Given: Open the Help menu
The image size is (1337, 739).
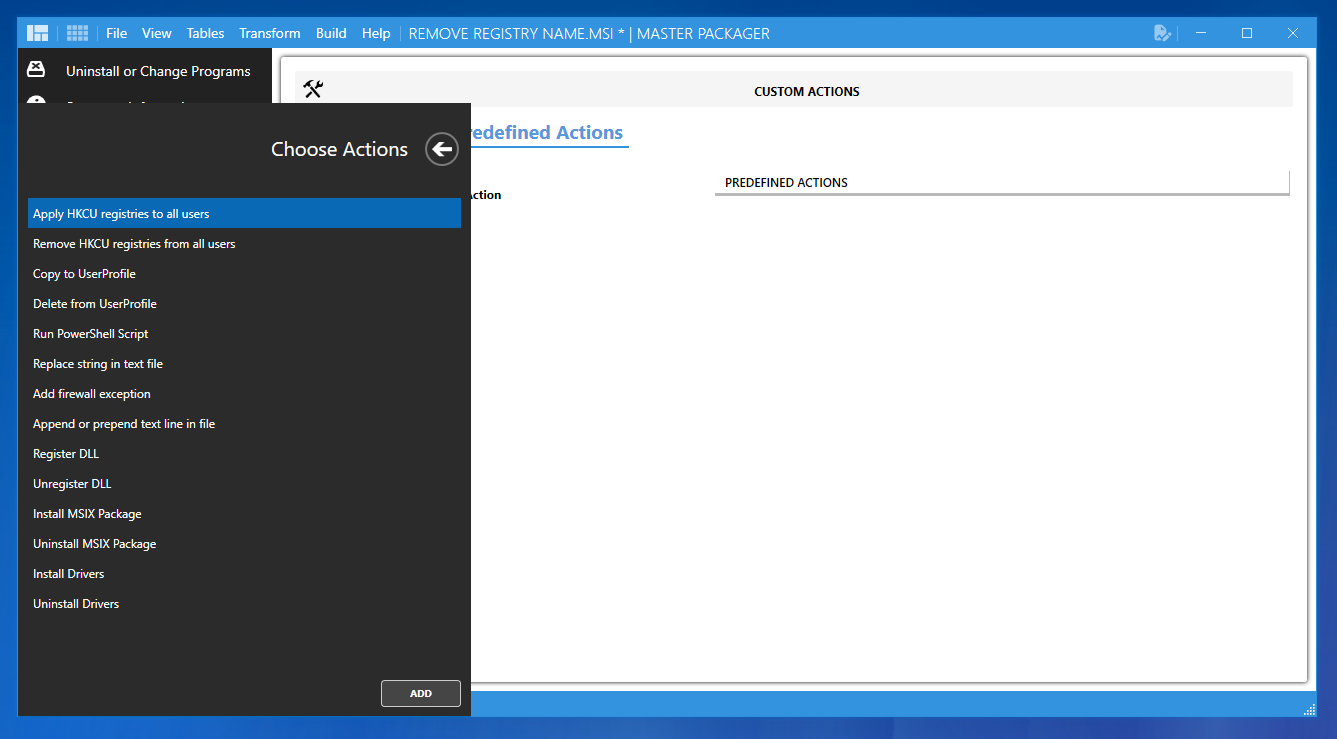Looking at the screenshot, I should pyautogui.click(x=376, y=33).
